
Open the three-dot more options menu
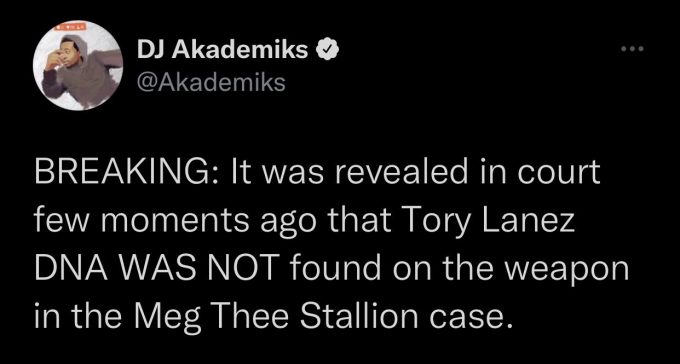[x=633, y=49]
